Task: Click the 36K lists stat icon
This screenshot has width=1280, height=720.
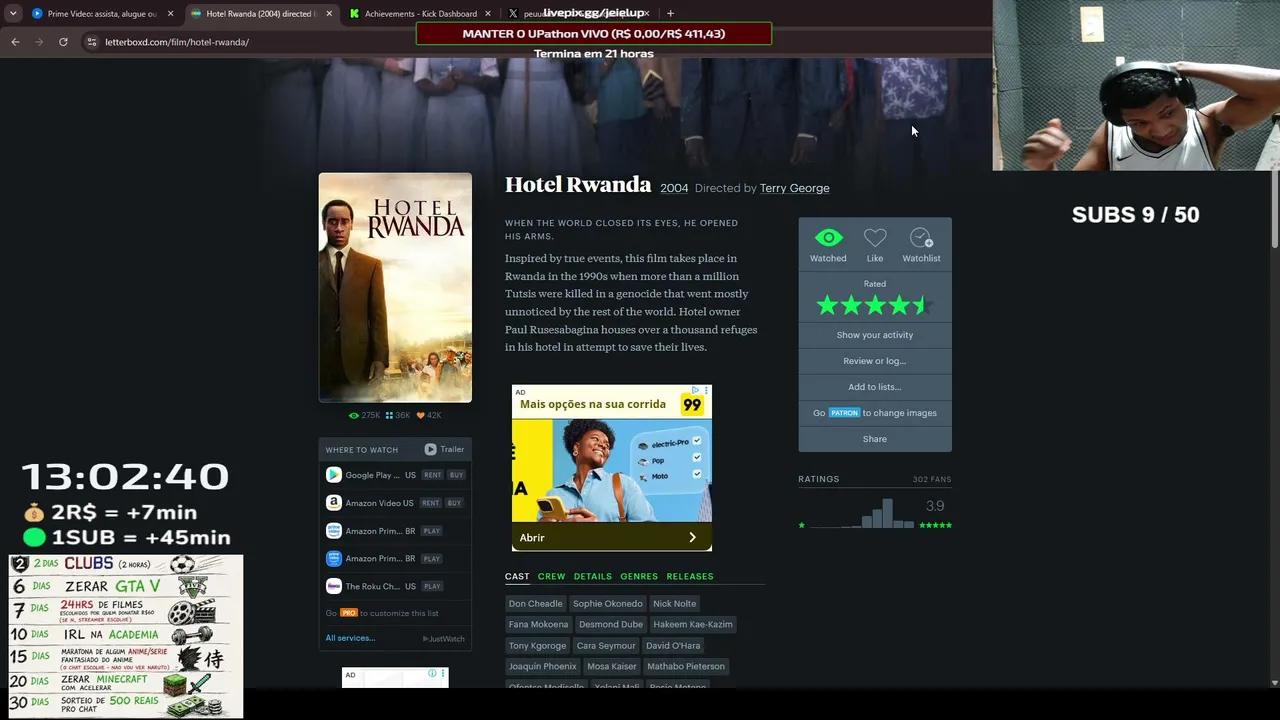Action: coord(398,415)
